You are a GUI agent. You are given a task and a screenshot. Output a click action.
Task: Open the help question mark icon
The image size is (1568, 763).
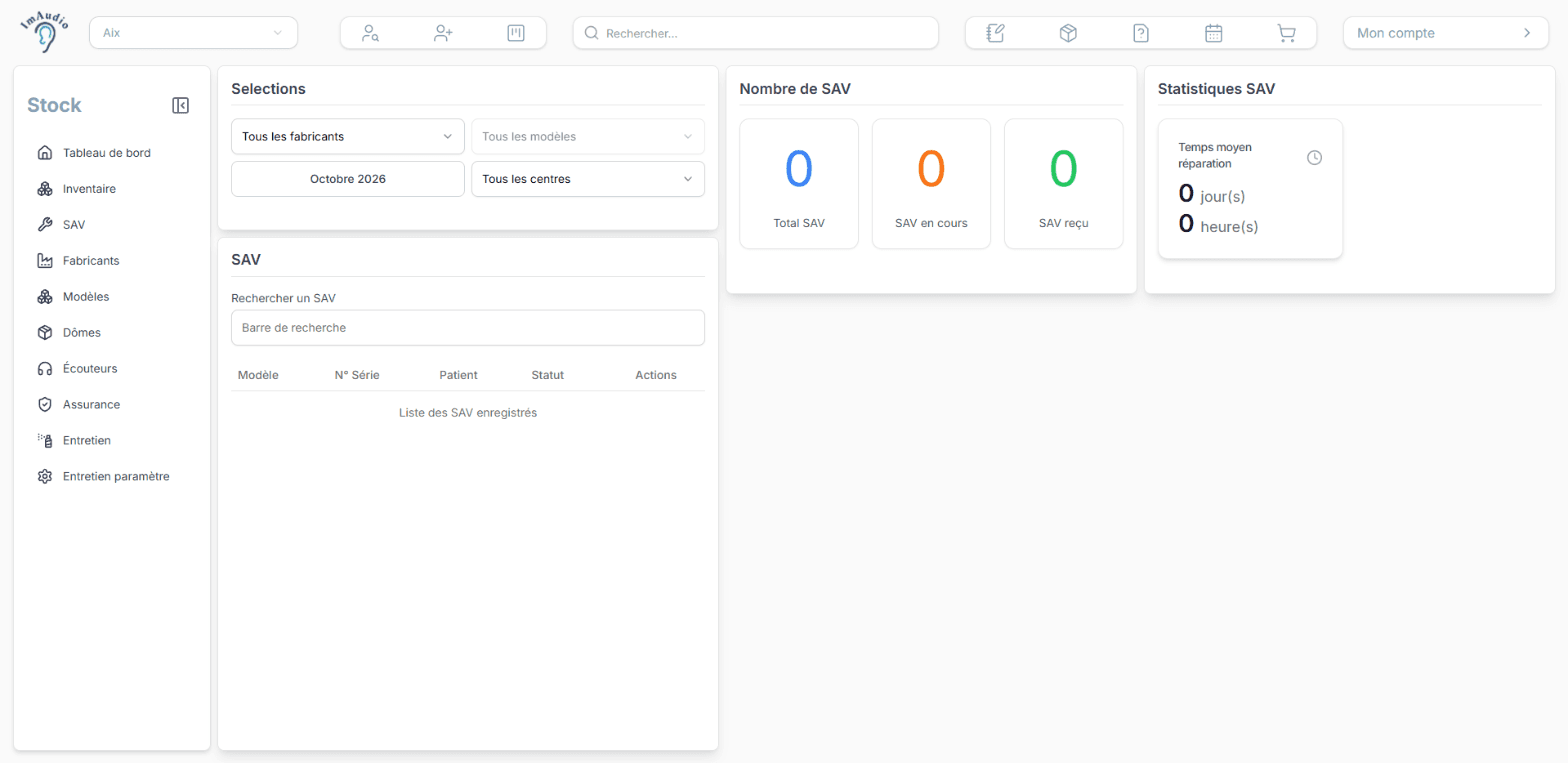point(1141,33)
